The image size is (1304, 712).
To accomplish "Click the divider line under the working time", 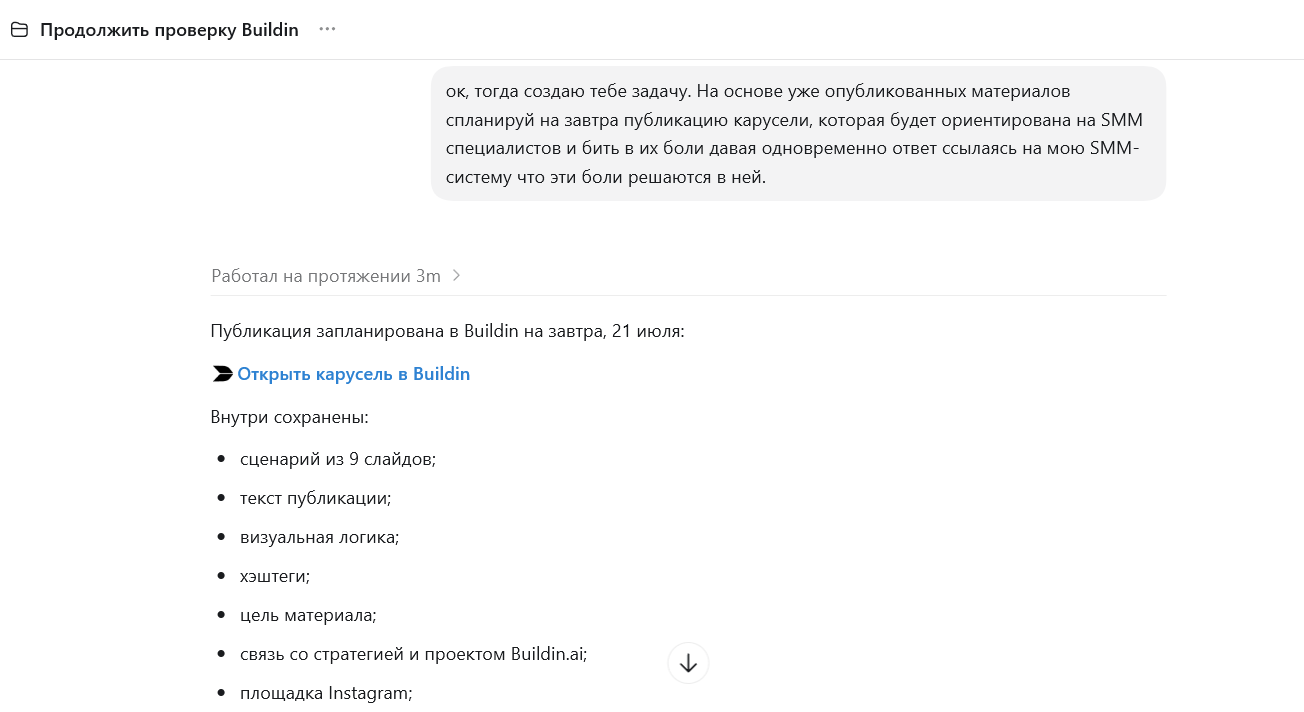I will [688, 295].
